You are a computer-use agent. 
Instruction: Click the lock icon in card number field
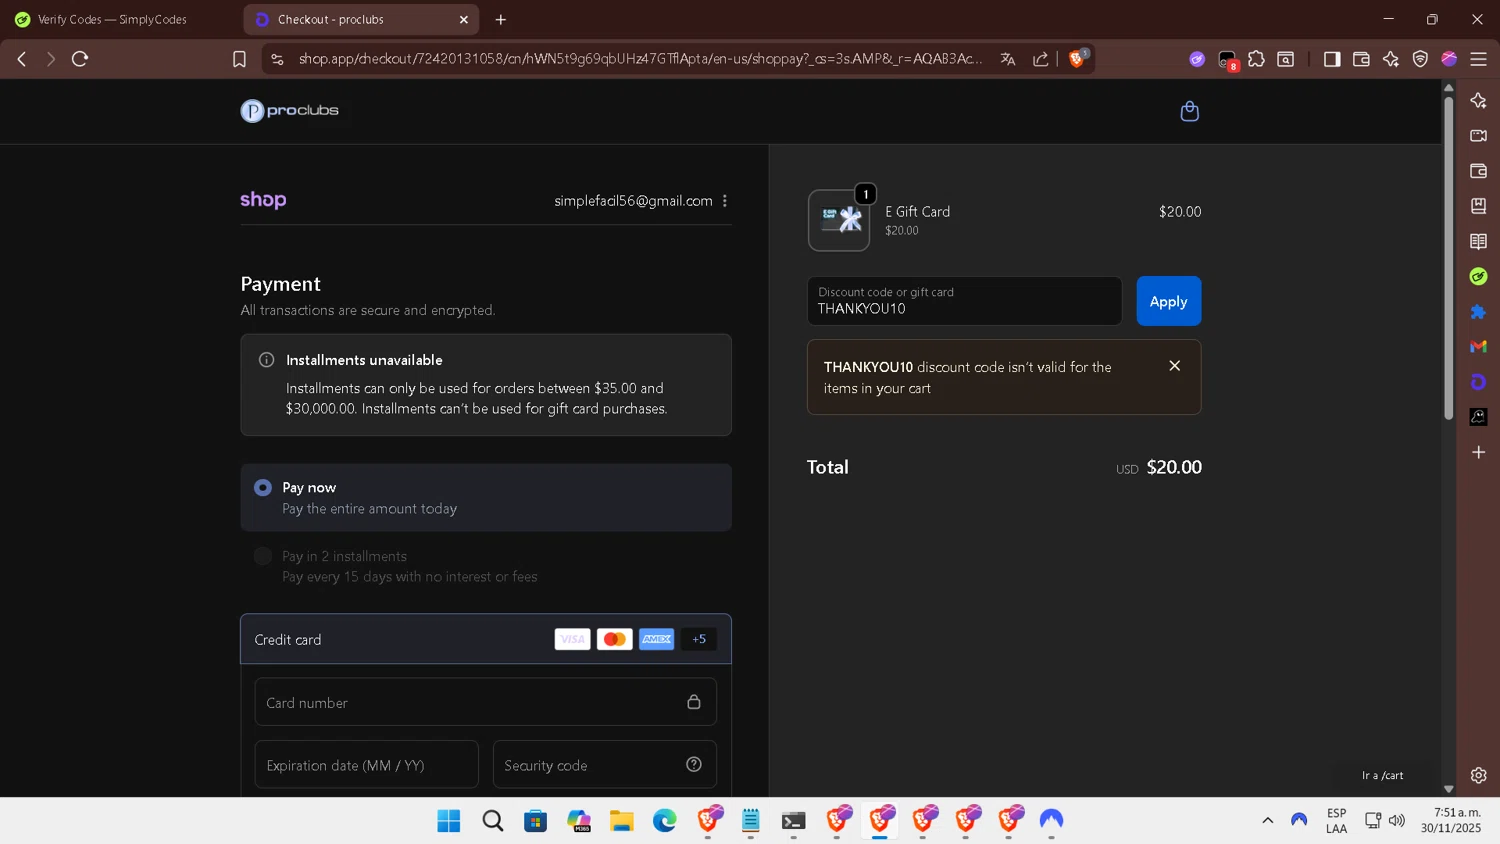(x=694, y=702)
